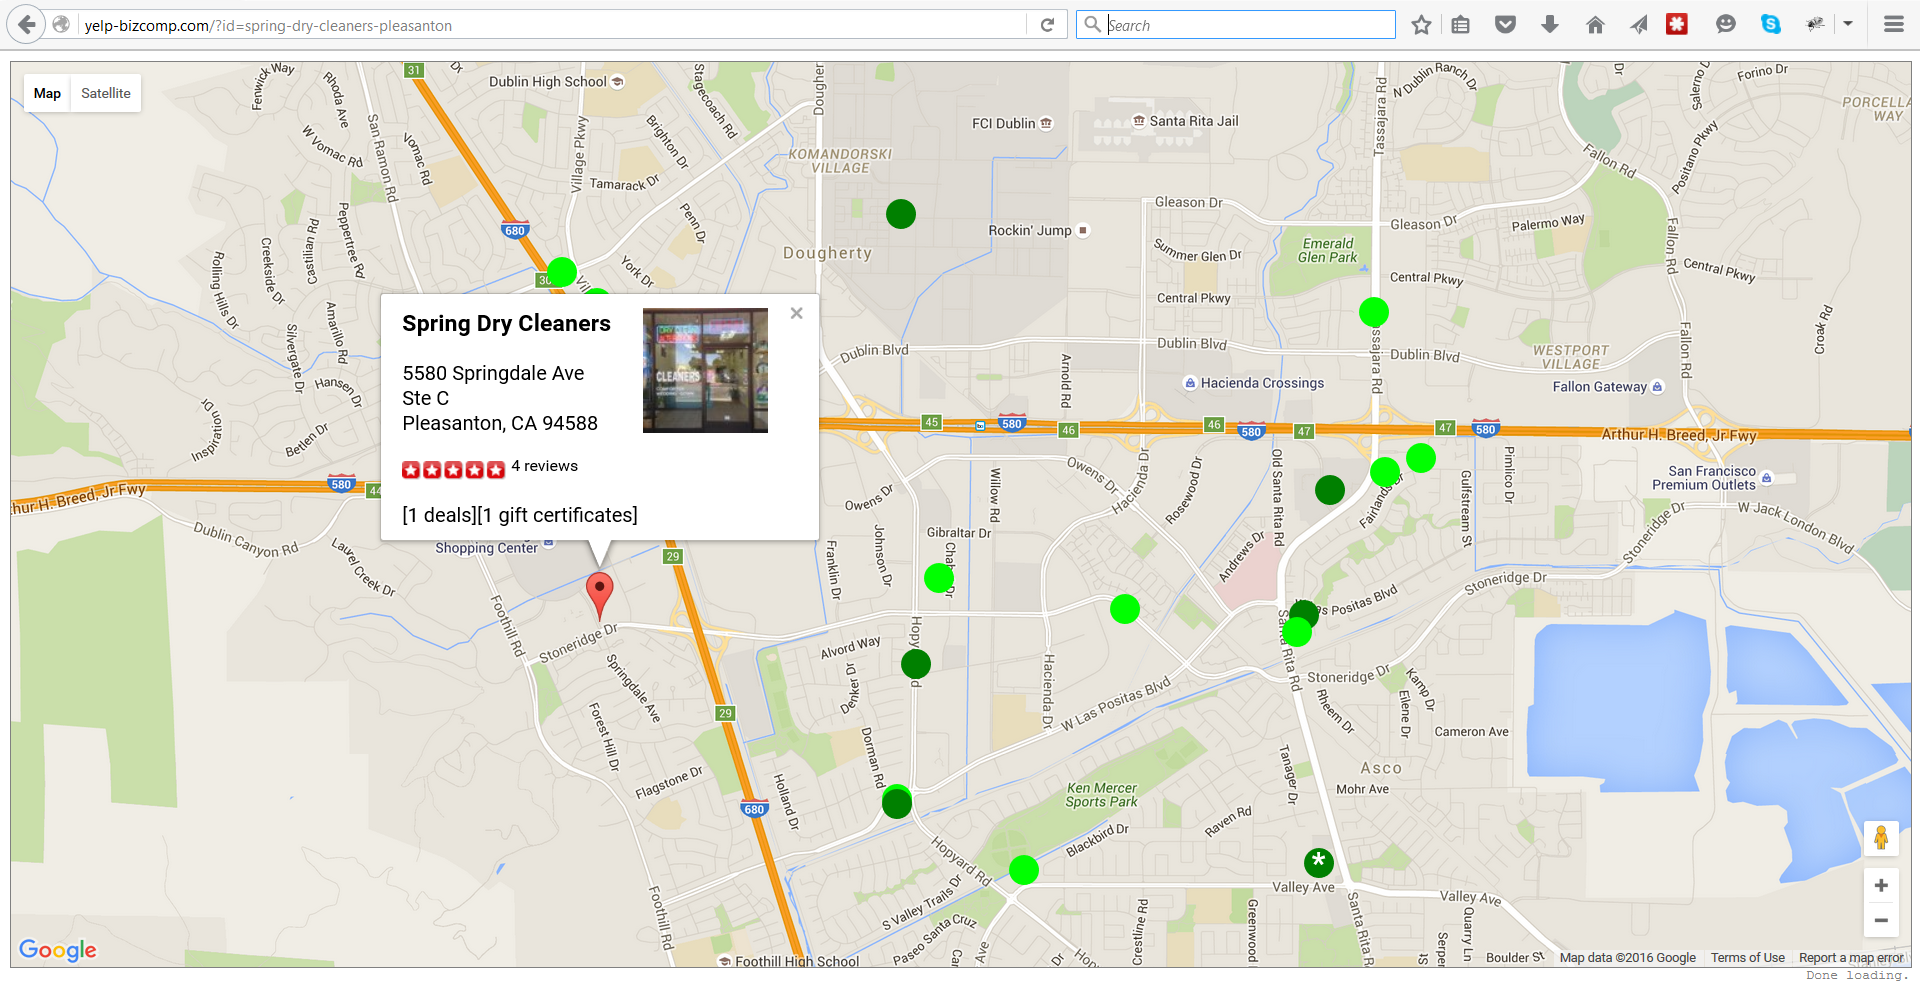This screenshot has width=1920, height=988.
Task: Zoom out with the minus button
Action: coord(1881,920)
